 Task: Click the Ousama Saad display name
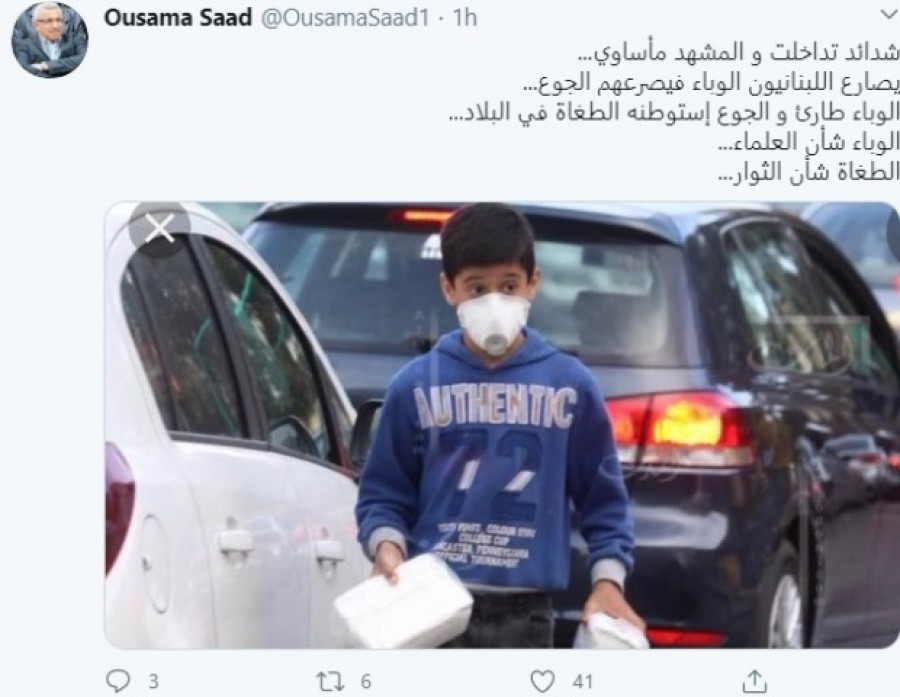pyautogui.click(x=178, y=18)
